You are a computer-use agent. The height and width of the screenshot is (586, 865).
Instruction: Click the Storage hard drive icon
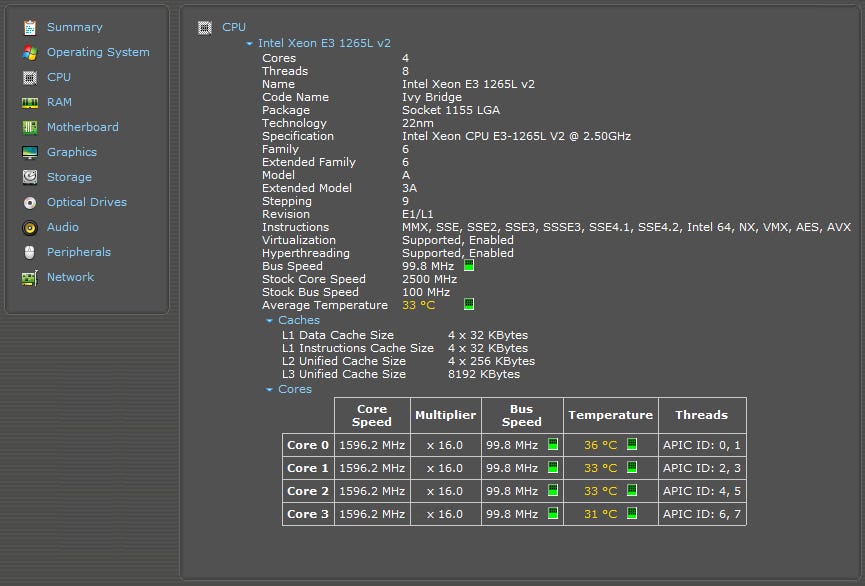coord(29,177)
